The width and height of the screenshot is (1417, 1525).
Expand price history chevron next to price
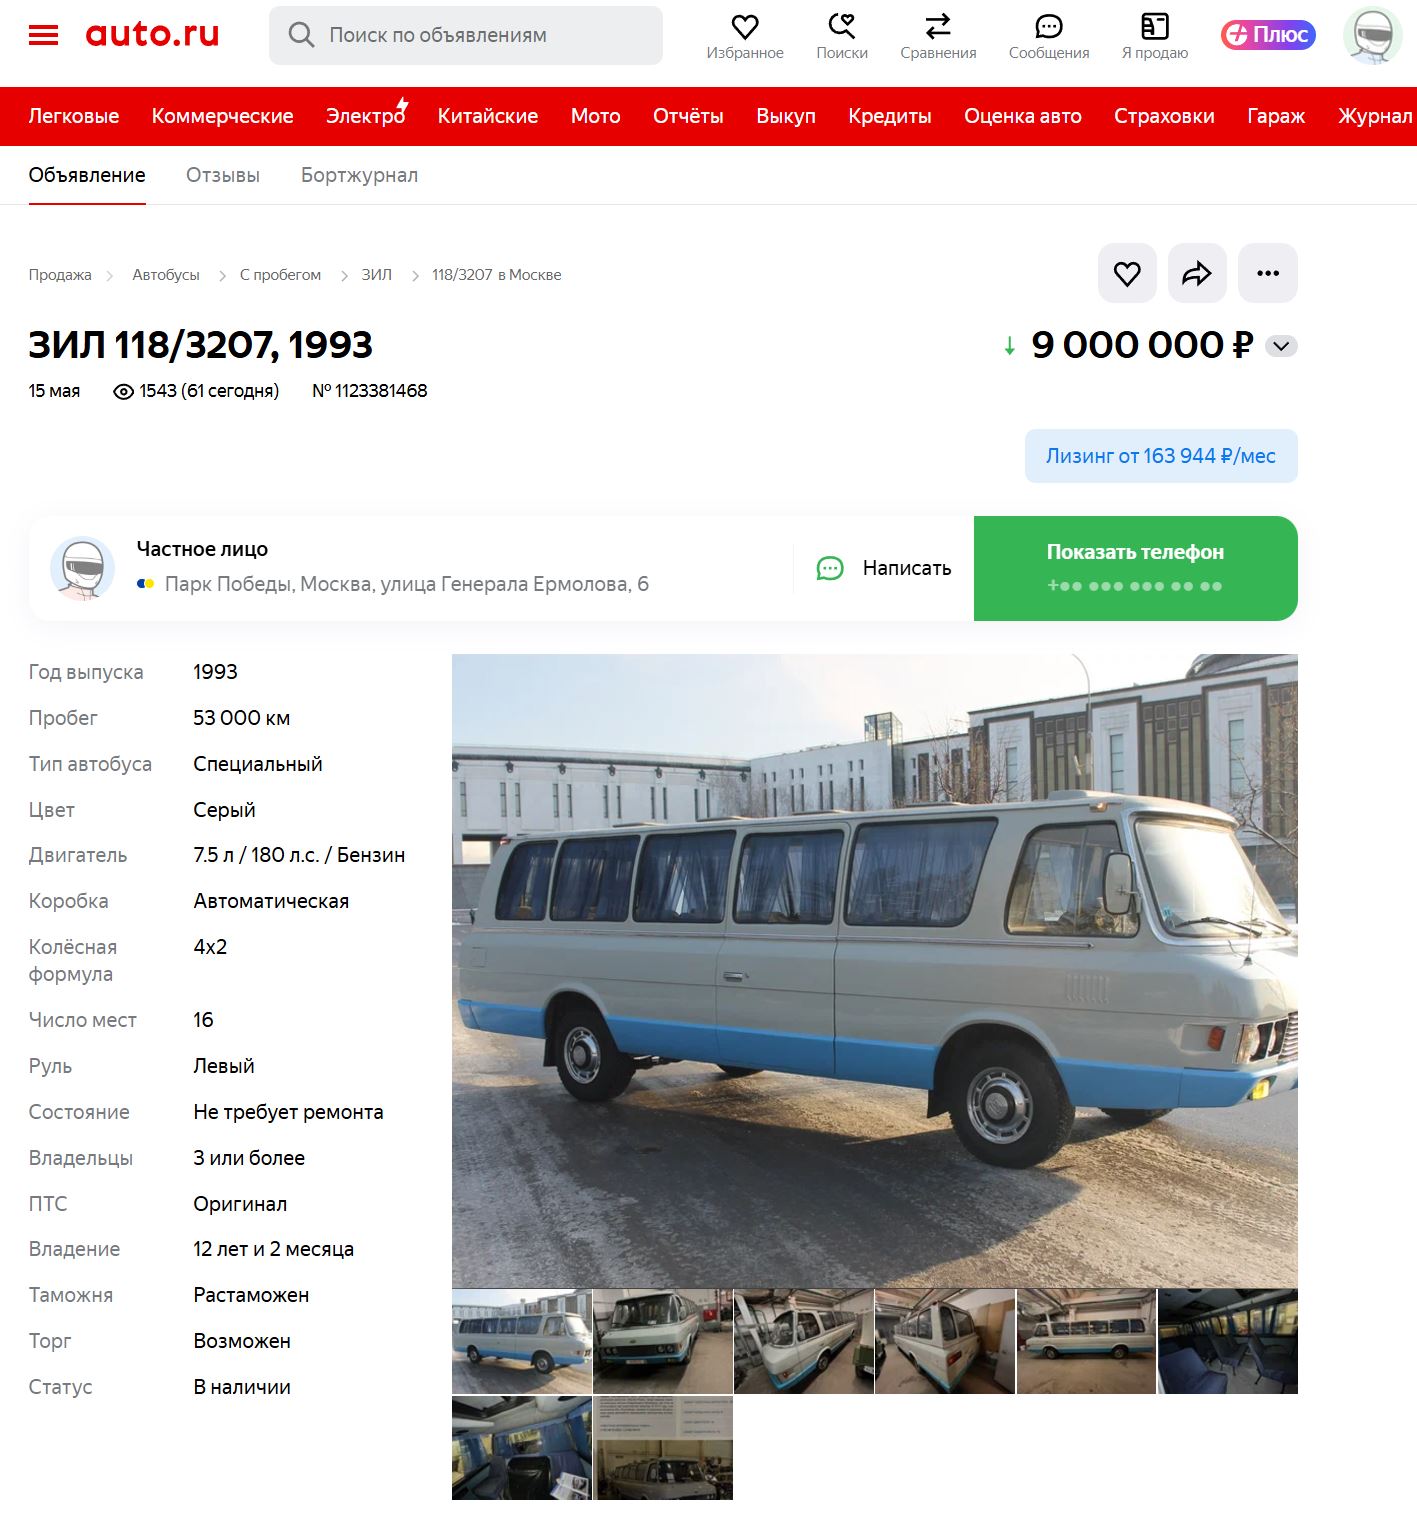click(x=1281, y=346)
